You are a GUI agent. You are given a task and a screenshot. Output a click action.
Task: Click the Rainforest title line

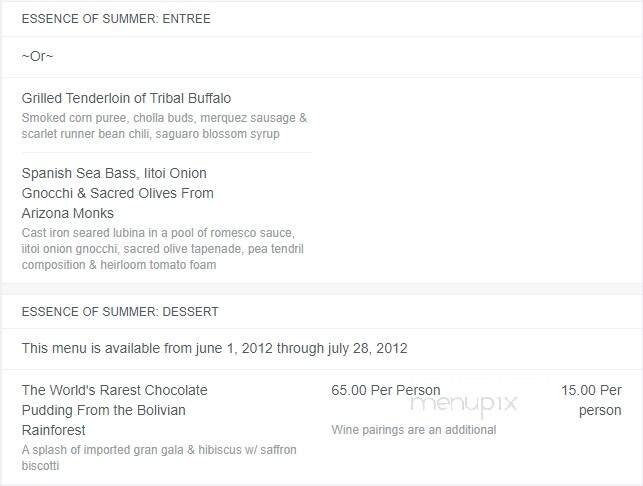coord(54,430)
